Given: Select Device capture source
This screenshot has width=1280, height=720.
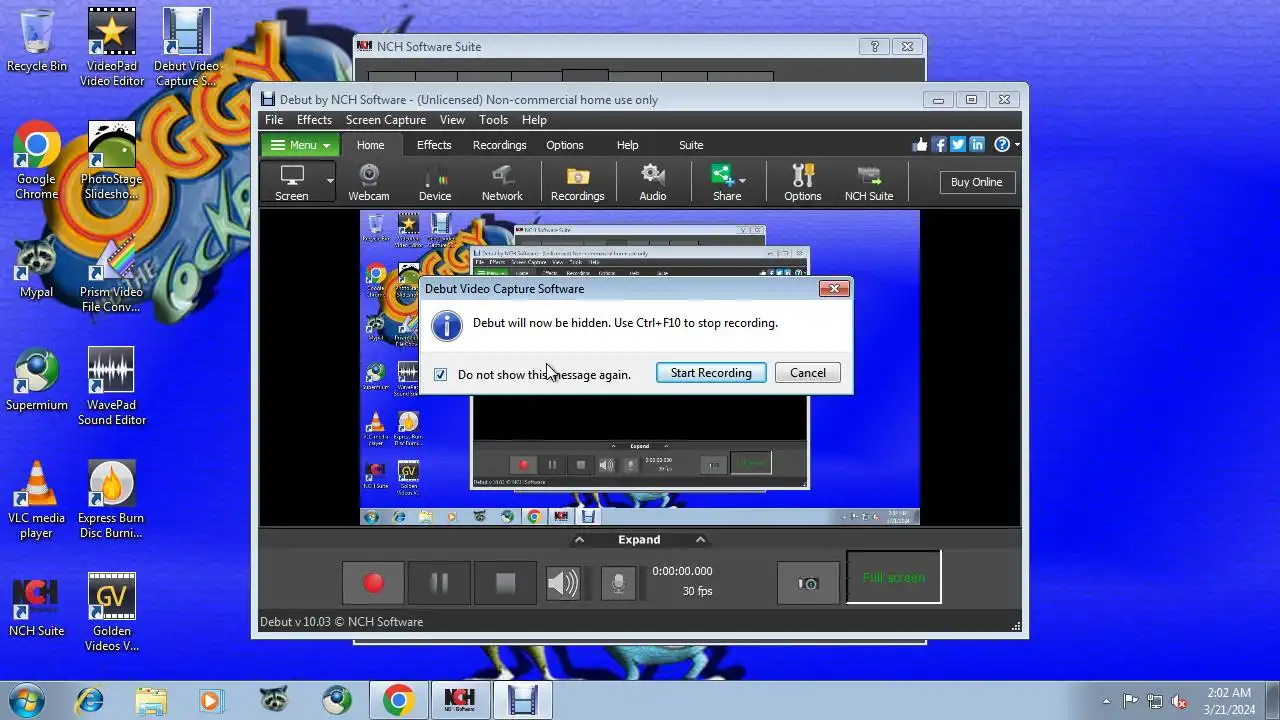Looking at the screenshot, I should 435,183.
